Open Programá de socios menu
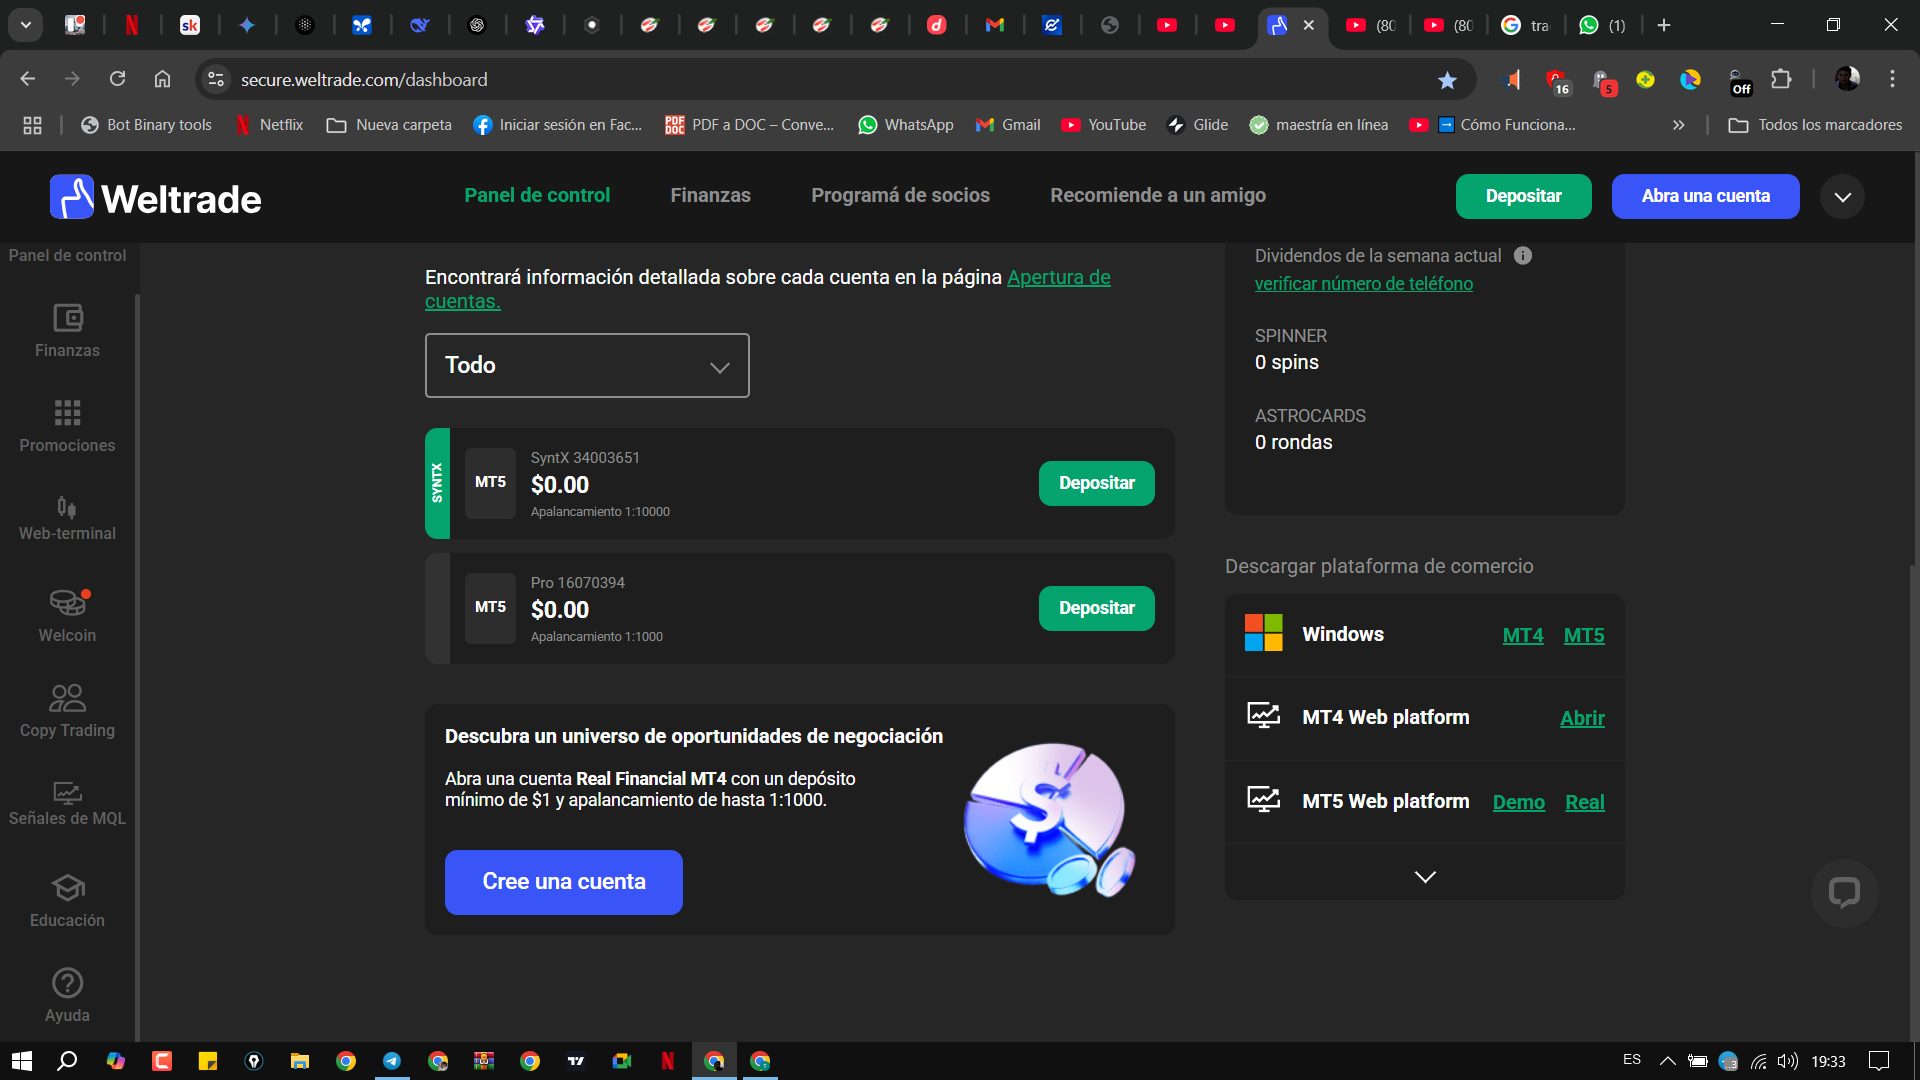Screen dimensions: 1920x1080 [900, 195]
